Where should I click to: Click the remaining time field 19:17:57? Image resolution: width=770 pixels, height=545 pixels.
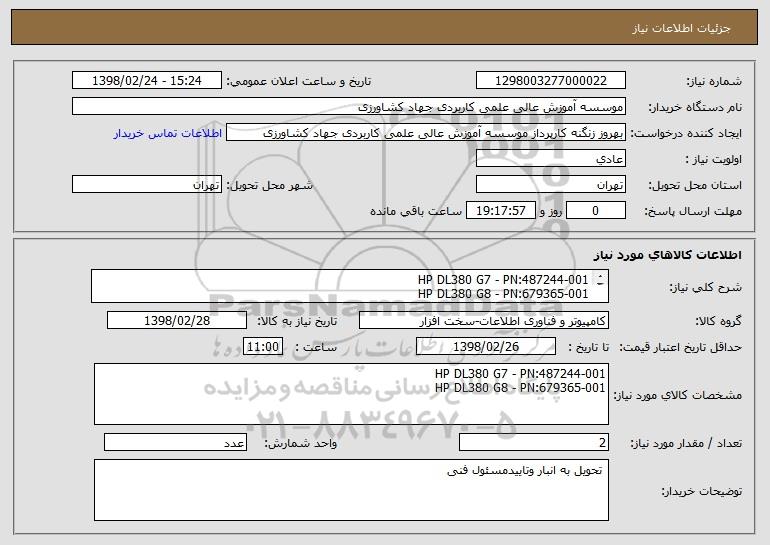pyautogui.click(x=500, y=210)
